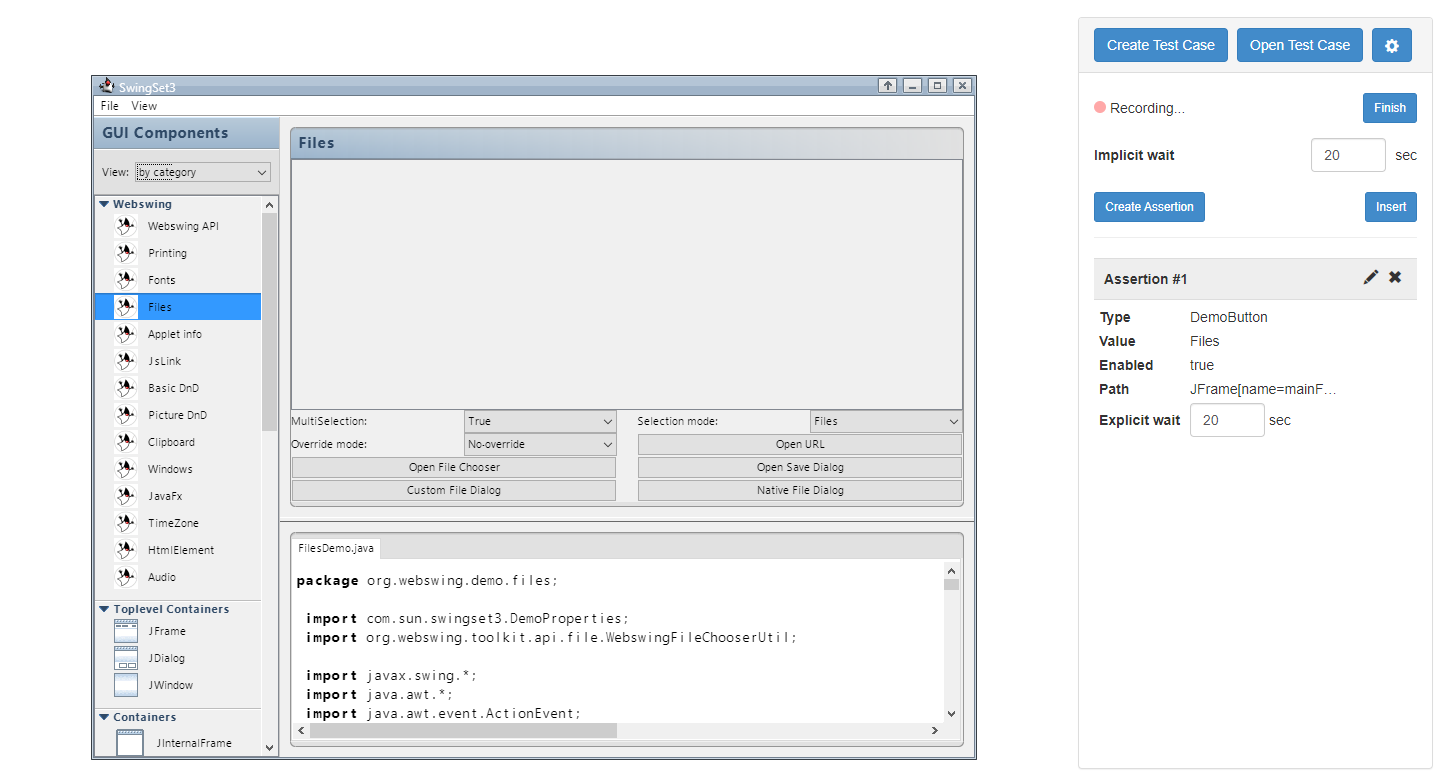Click the Open URL button
Image resolution: width=1450 pixels, height=780 pixels.
[800, 444]
